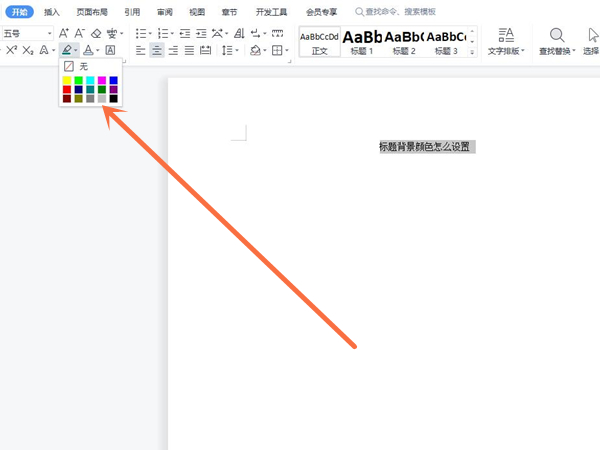Toggle right text alignment
600x450 pixels.
[x=173, y=50]
